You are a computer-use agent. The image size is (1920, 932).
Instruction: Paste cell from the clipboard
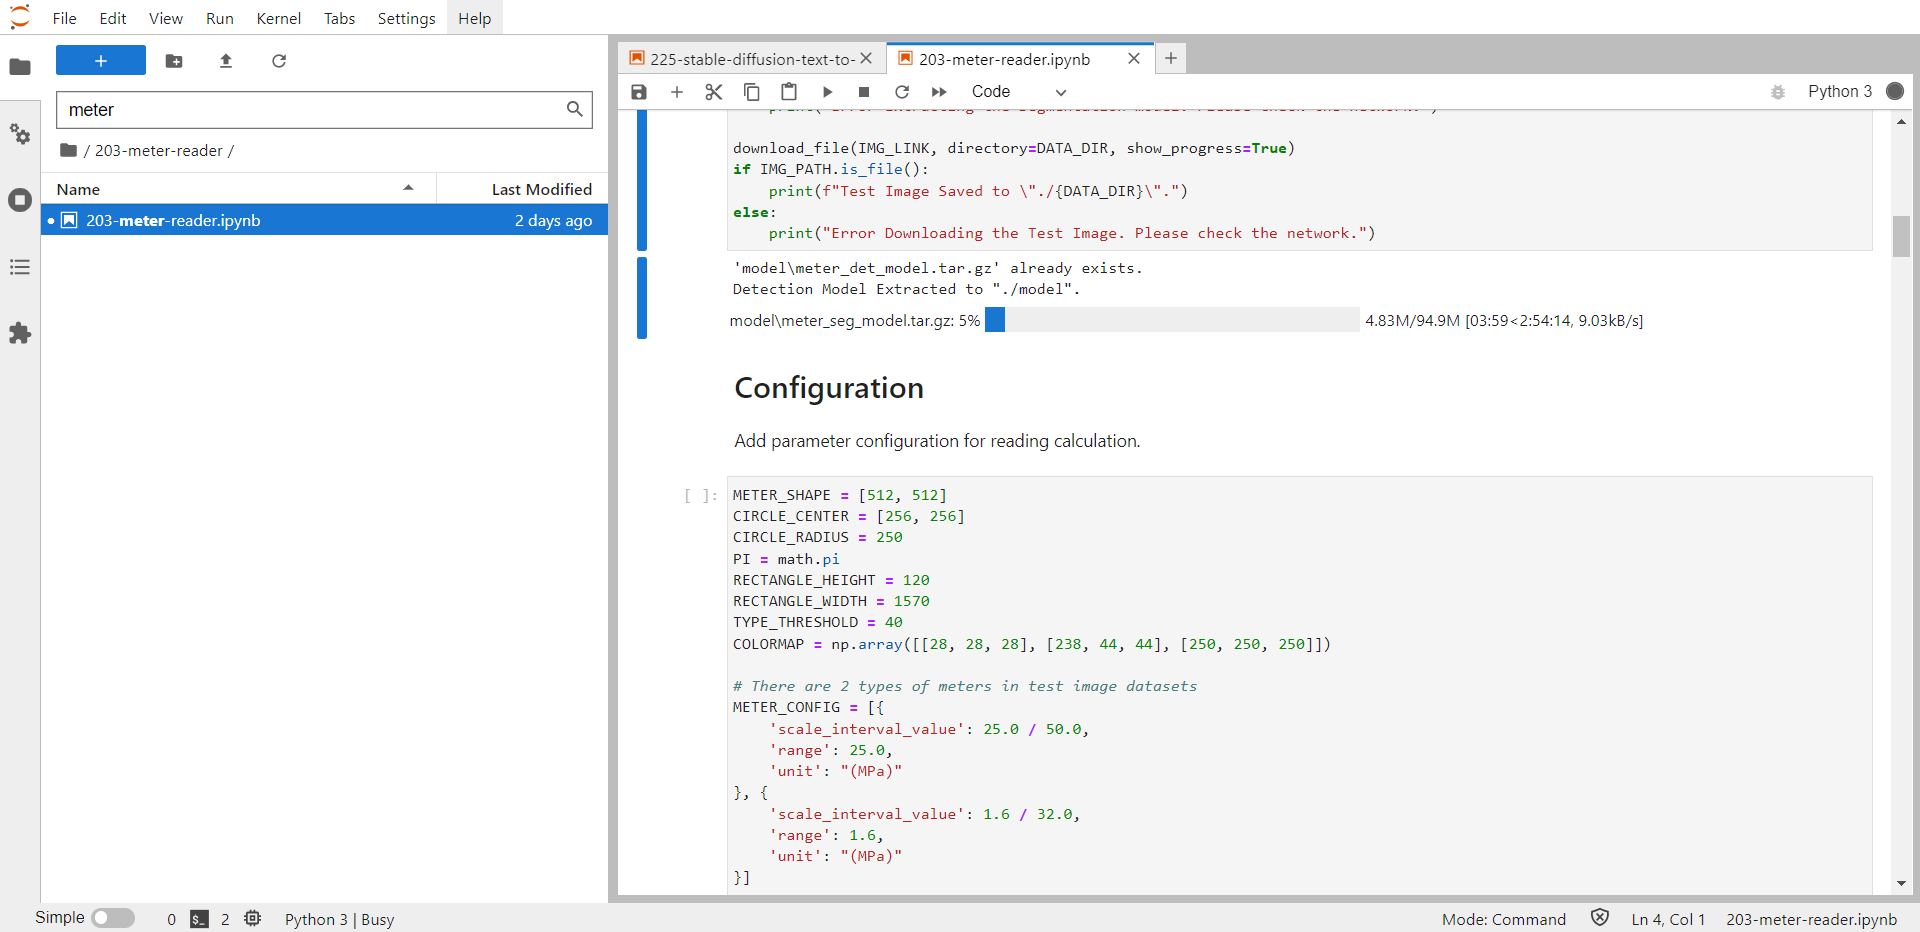(789, 91)
